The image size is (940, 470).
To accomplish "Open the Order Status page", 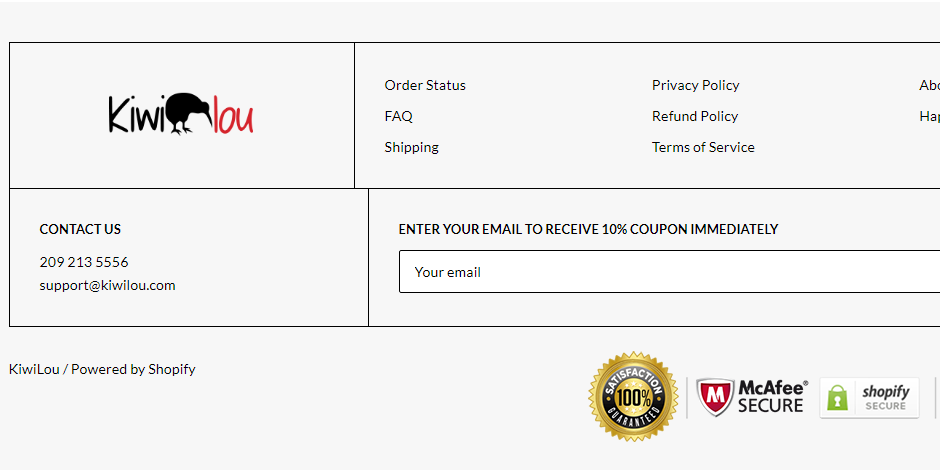I will (425, 85).
